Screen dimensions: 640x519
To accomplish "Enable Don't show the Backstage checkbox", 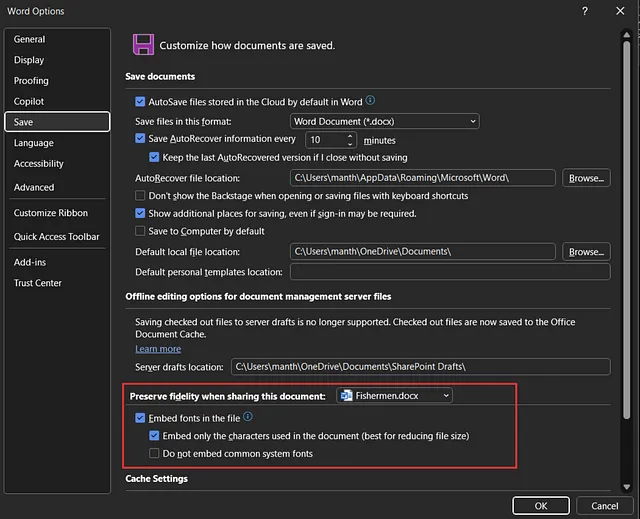I will pos(140,195).
